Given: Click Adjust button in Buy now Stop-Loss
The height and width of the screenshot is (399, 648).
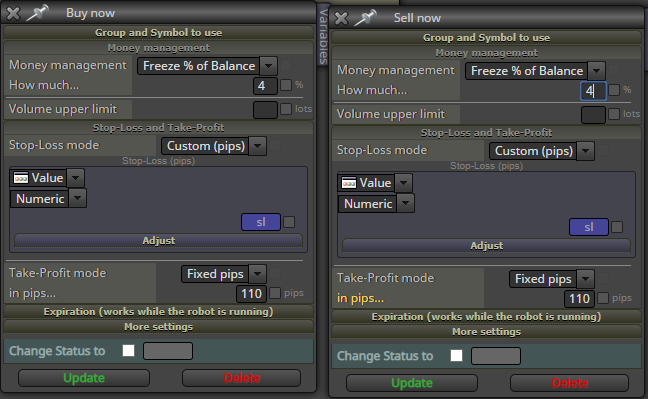Looking at the screenshot, I should click(x=159, y=241).
